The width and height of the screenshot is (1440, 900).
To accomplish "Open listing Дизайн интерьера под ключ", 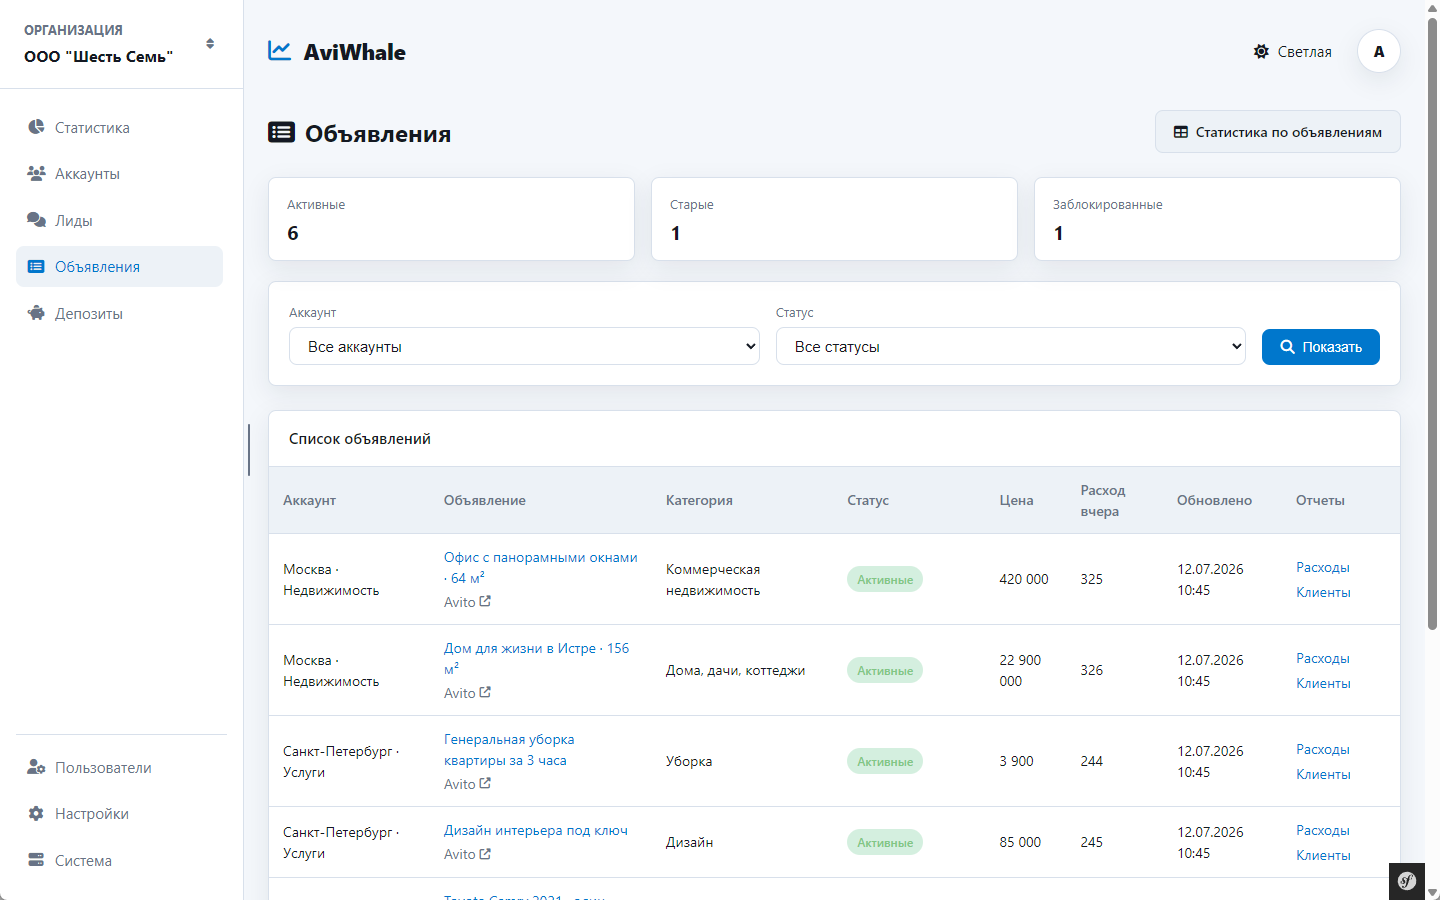I will click(536, 830).
